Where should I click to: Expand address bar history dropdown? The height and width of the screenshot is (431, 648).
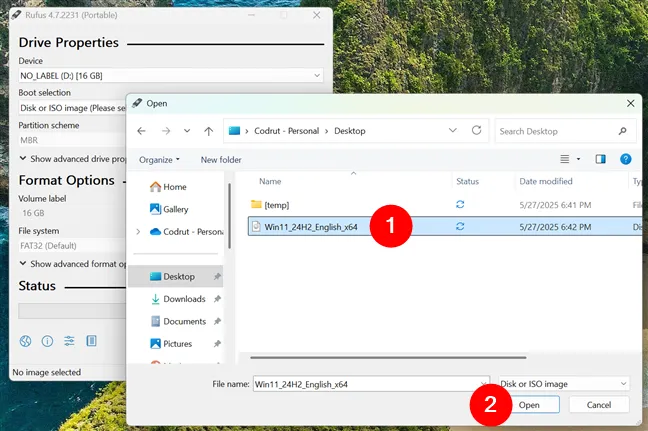(x=453, y=131)
